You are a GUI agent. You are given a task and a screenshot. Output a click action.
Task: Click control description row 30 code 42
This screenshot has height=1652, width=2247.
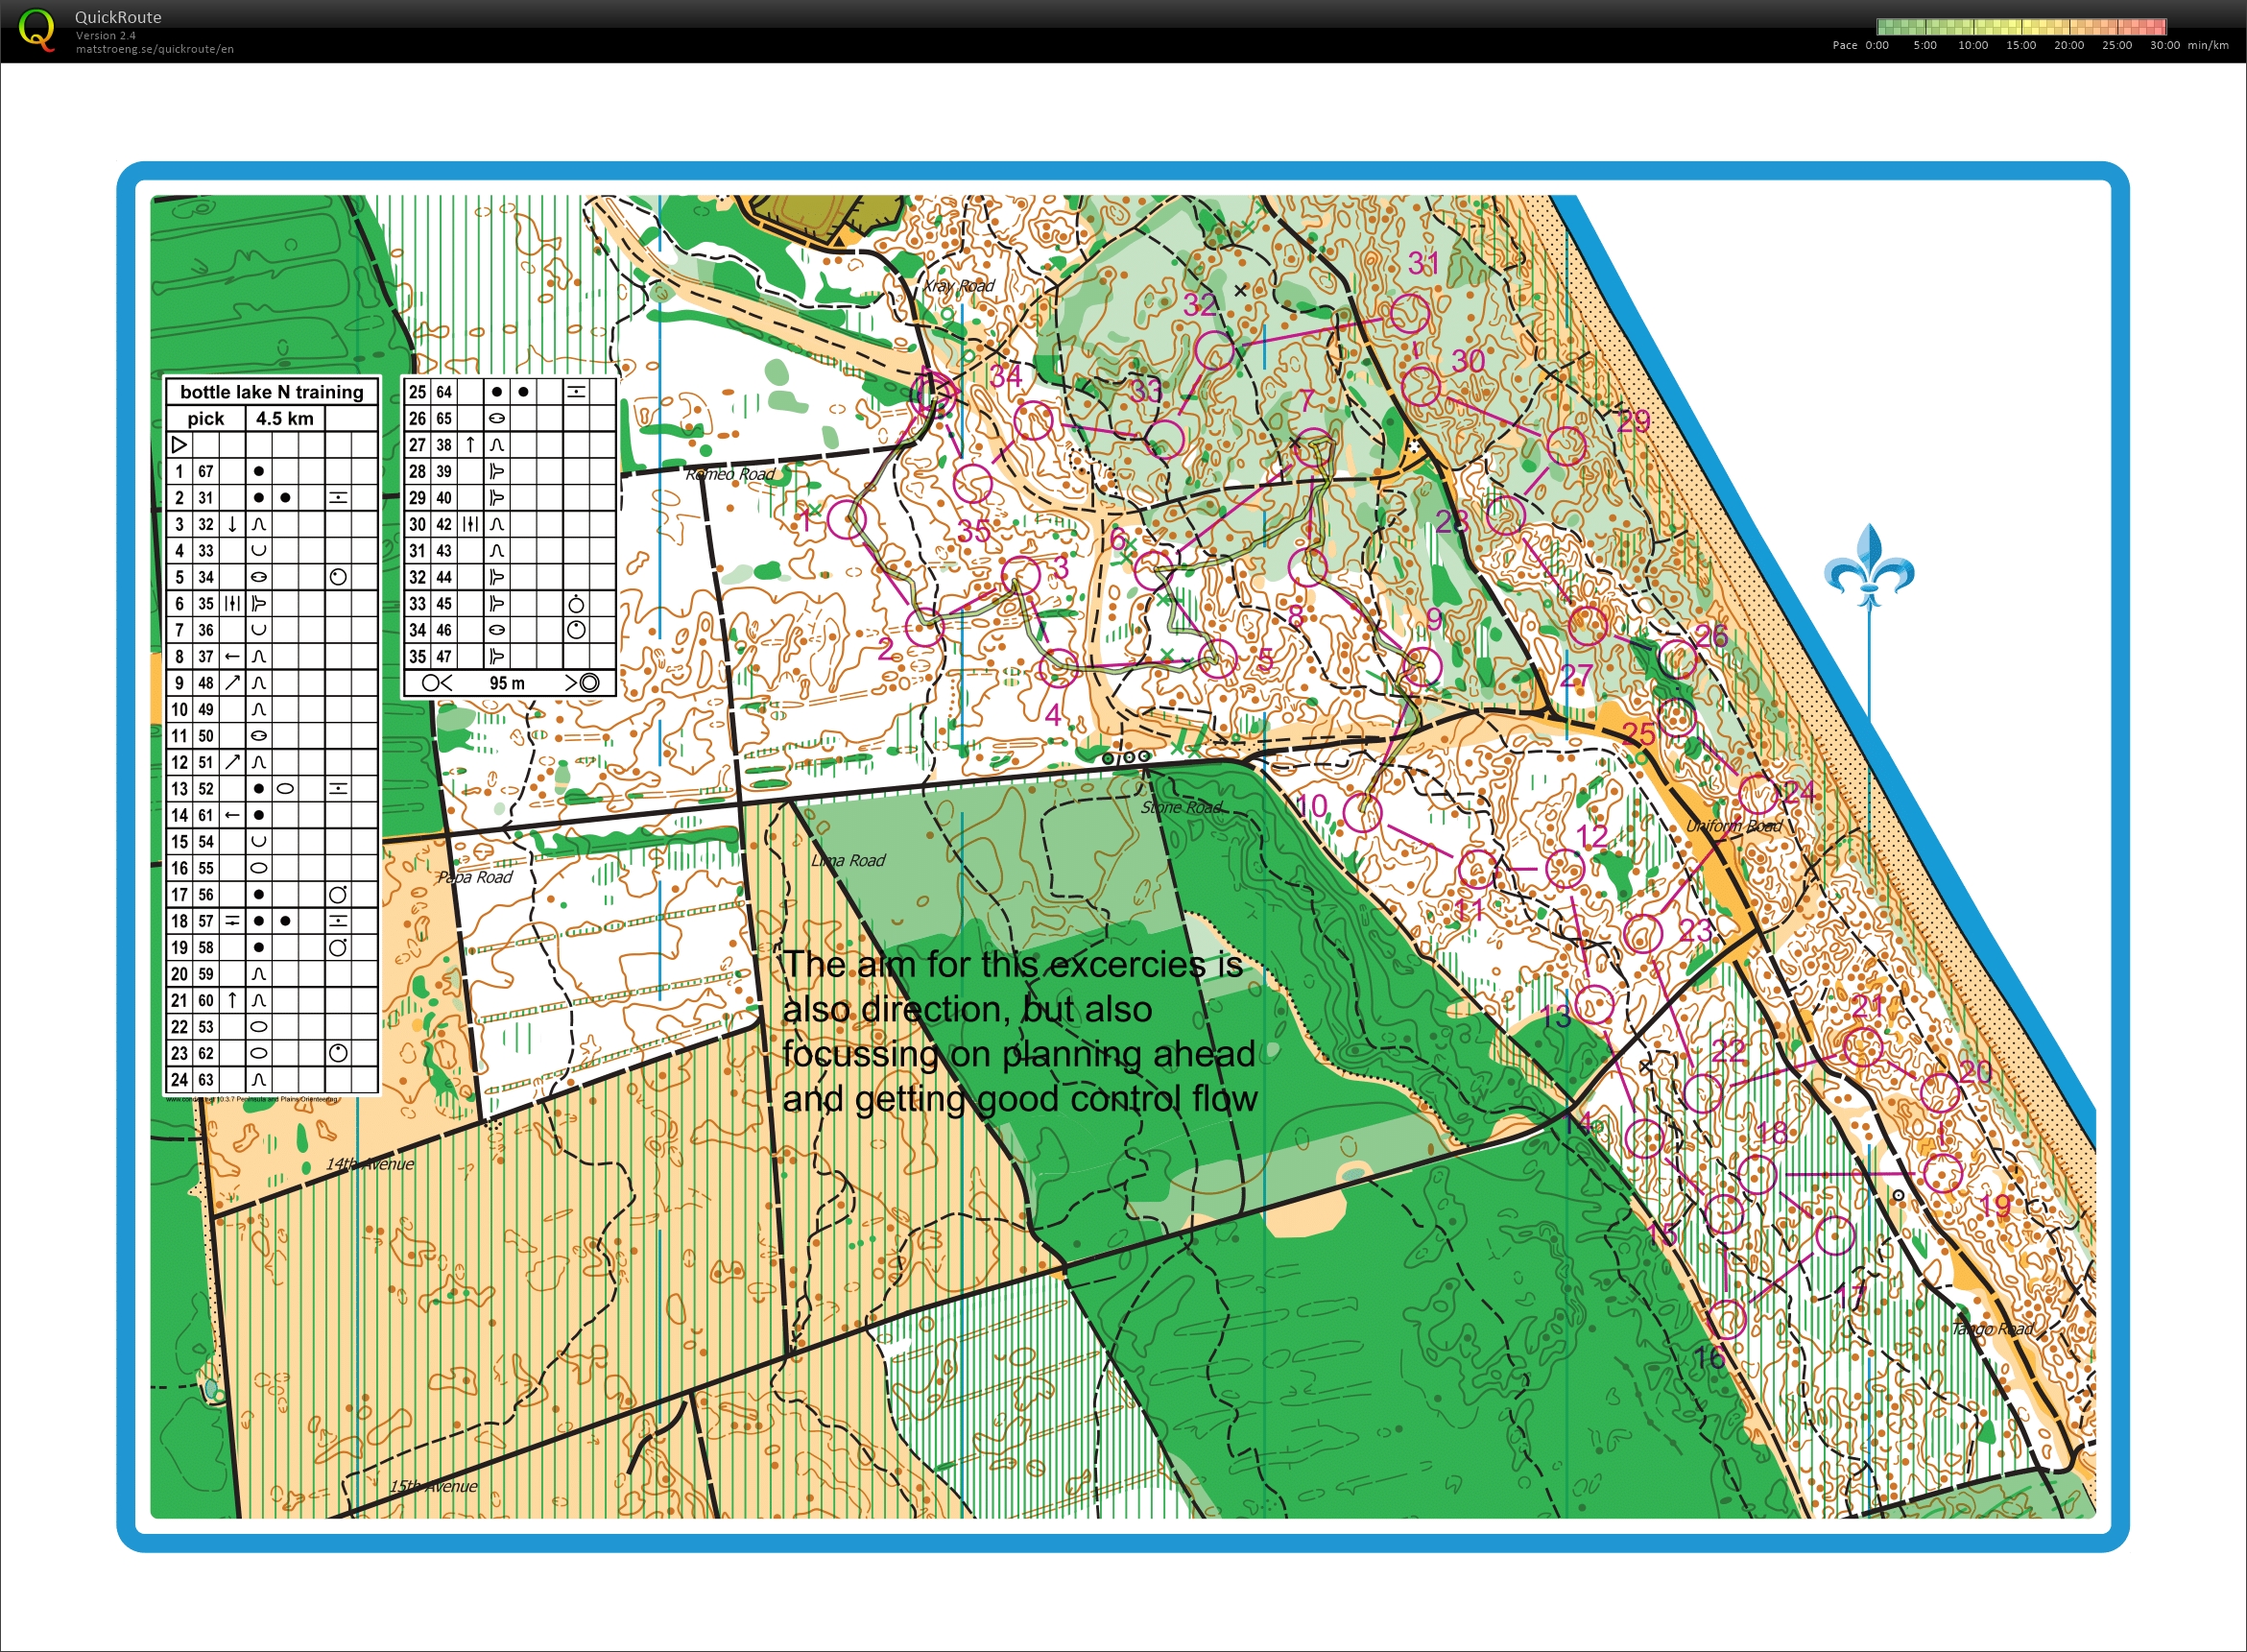click(x=509, y=524)
